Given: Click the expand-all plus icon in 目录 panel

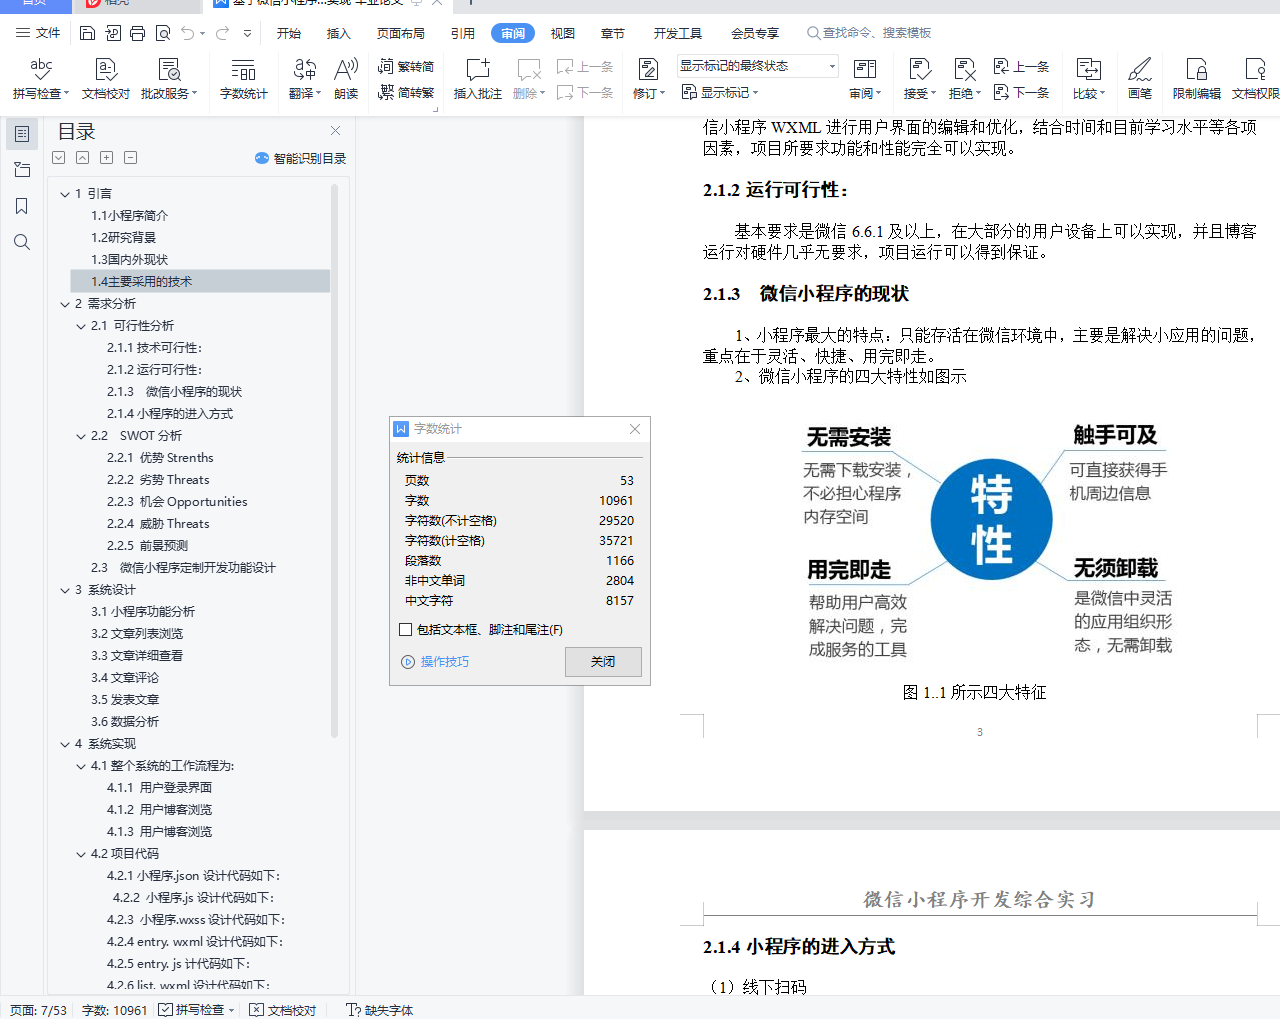Looking at the screenshot, I should click(x=106, y=158).
